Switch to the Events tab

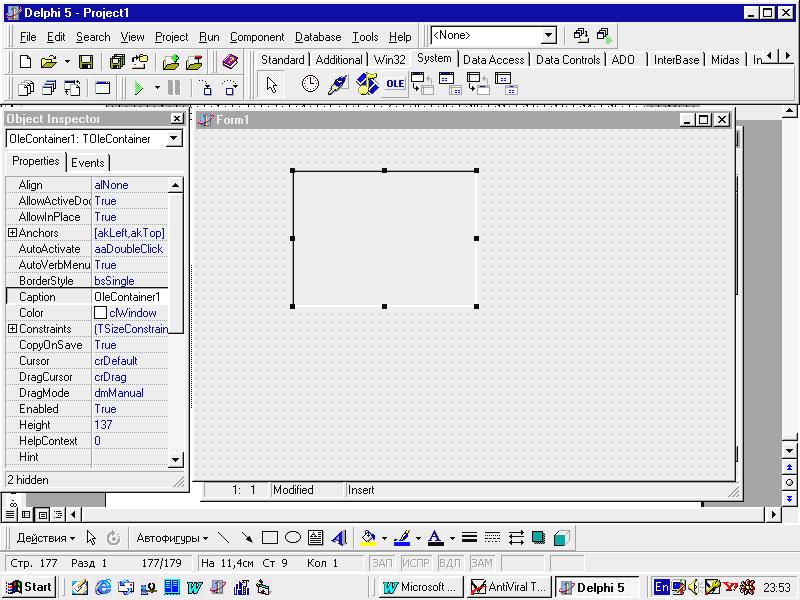point(87,163)
